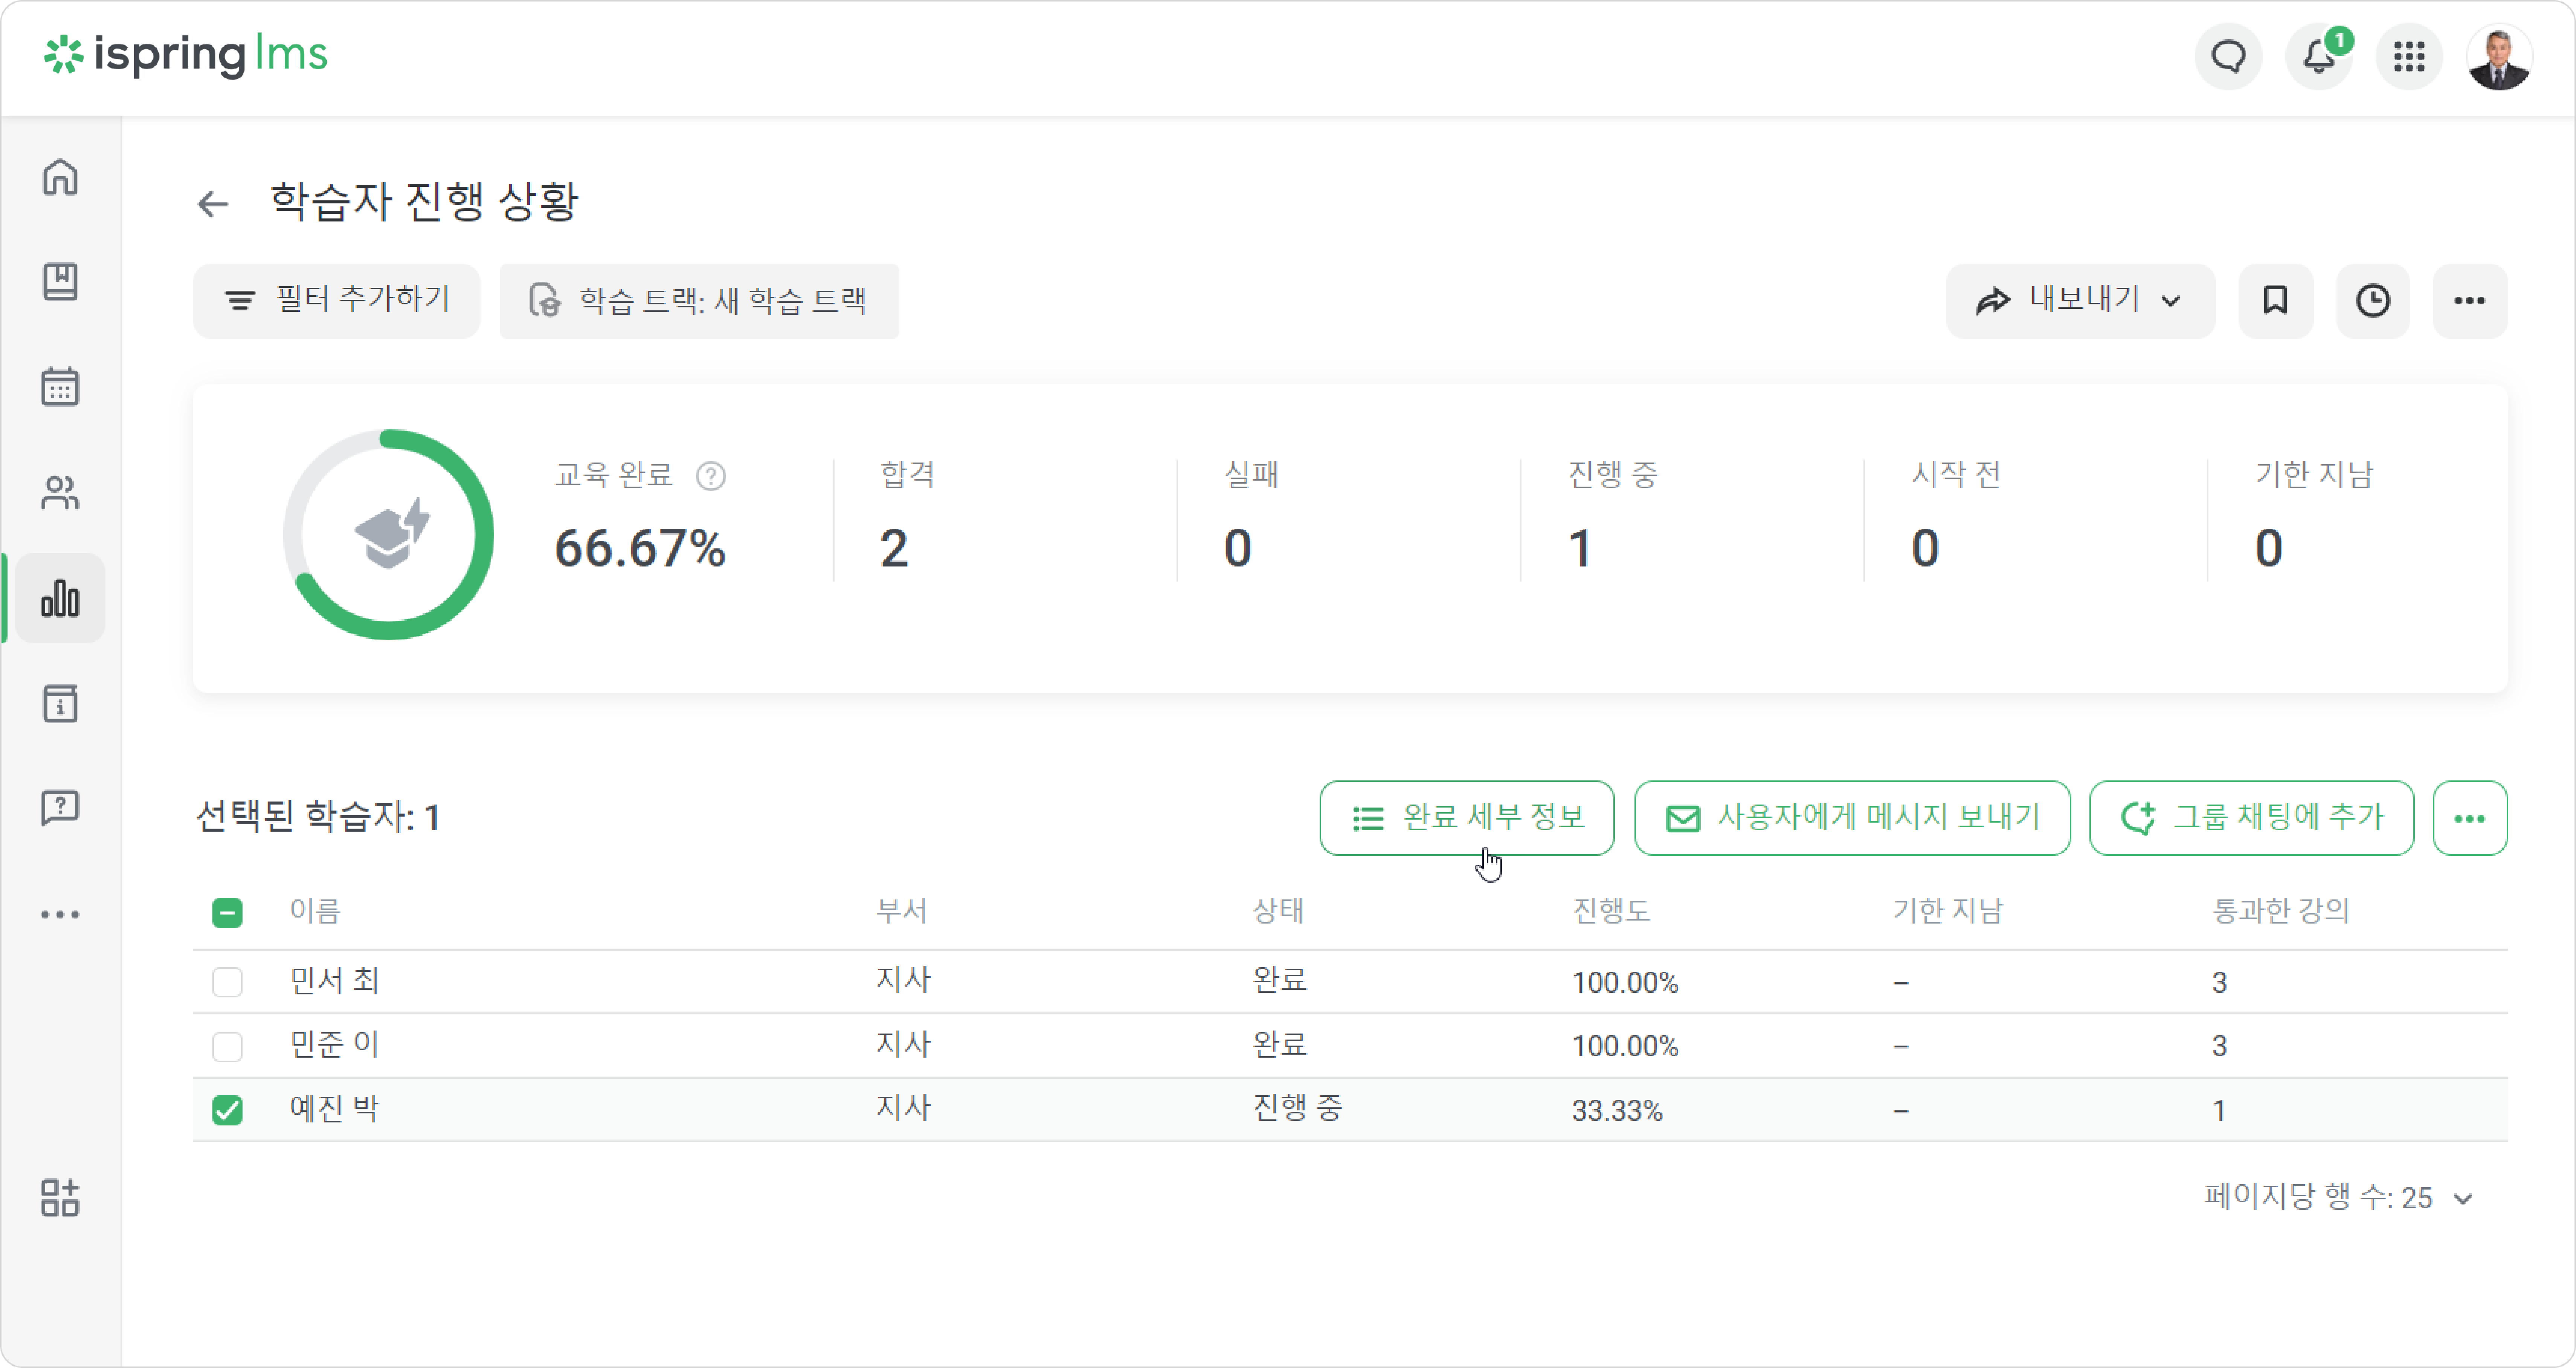The height and width of the screenshot is (1368, 2576).
Task: Open the help question icon in sidebar
Action: tap(60, 808)
